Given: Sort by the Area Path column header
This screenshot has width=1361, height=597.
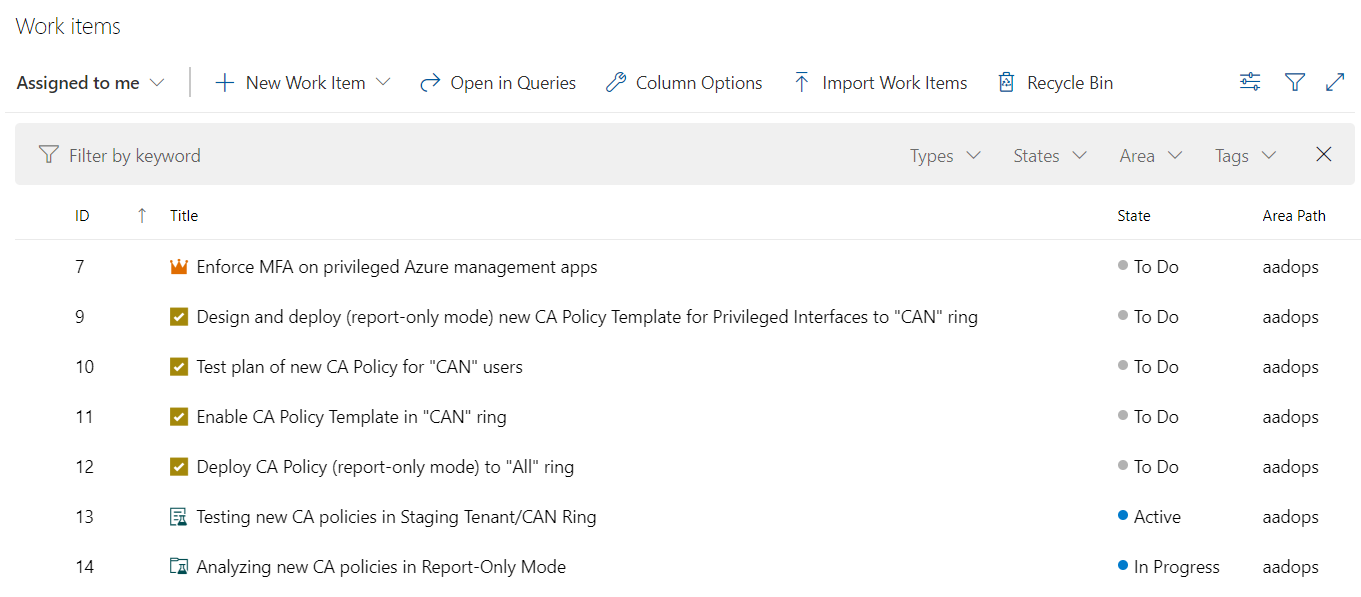Looking at the screenshot, I should tap(1294, 216).
